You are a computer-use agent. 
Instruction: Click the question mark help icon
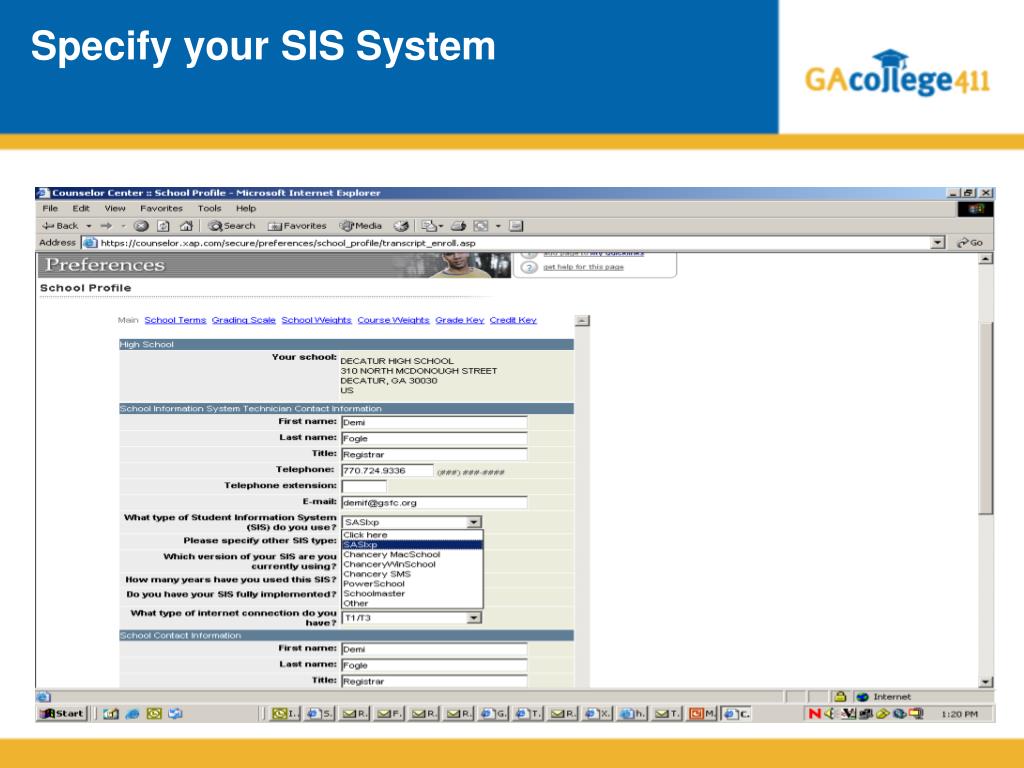pos(529,267)
